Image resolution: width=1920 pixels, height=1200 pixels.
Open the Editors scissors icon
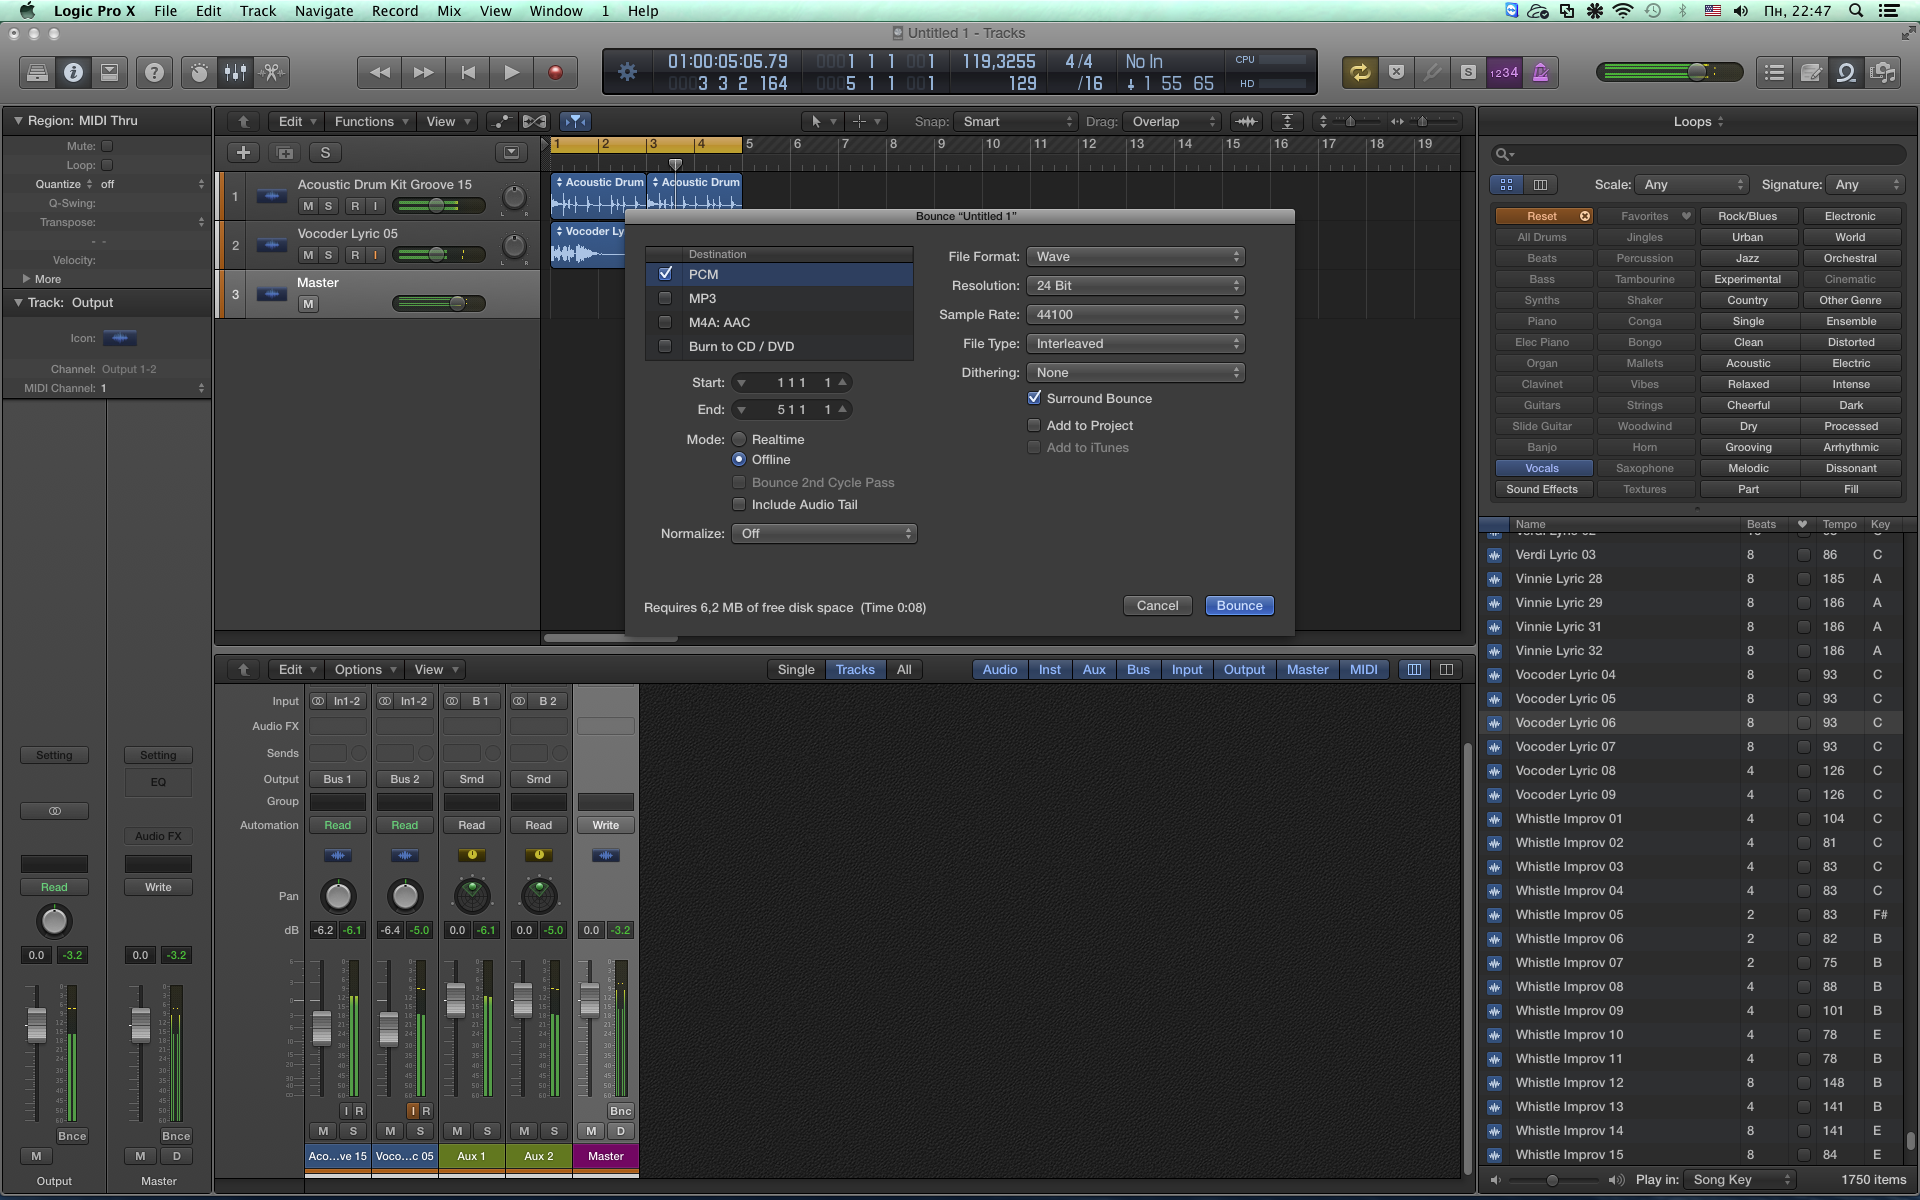click(x=271, y=72)
